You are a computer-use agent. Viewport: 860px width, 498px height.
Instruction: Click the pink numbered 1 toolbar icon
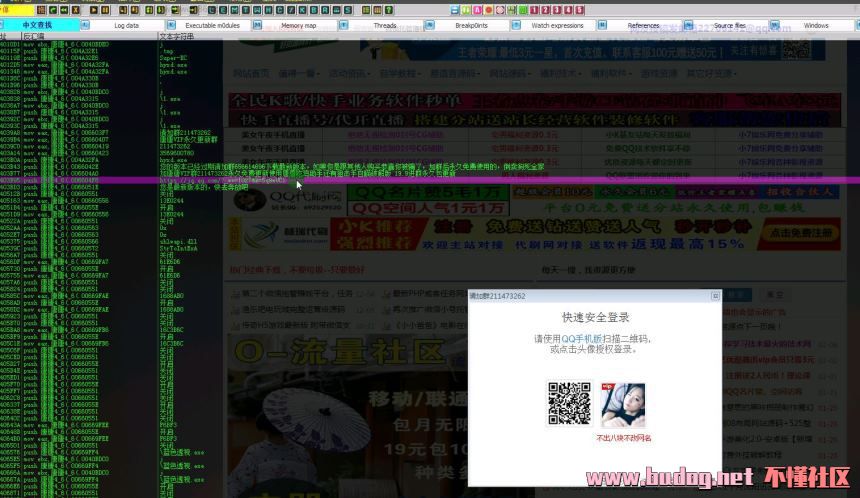(534, 10)
